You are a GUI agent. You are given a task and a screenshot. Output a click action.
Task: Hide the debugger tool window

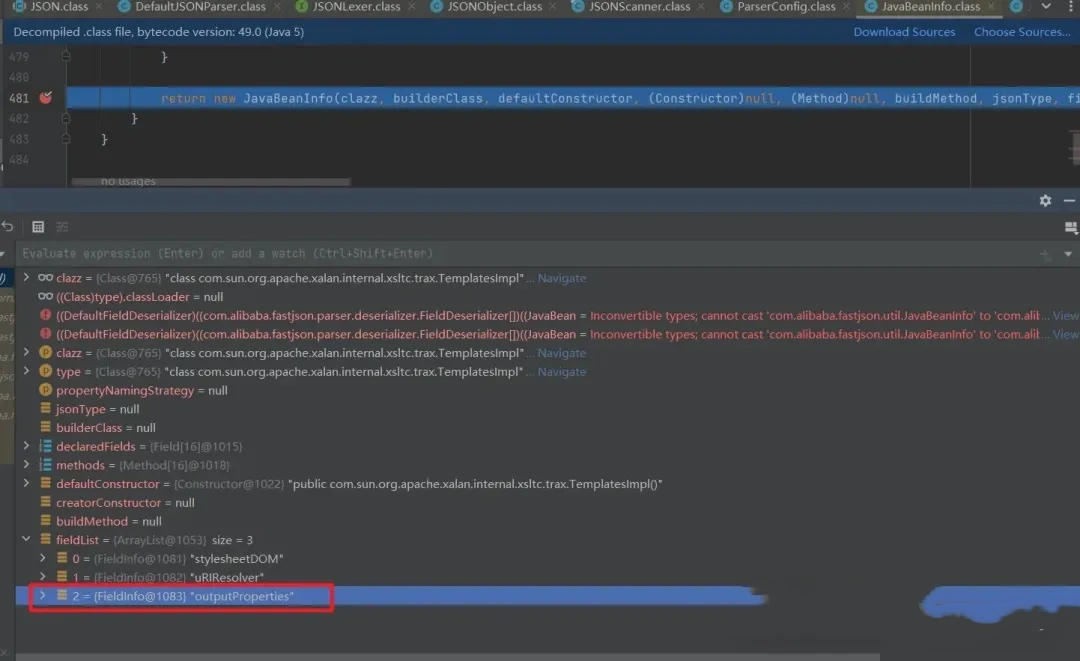click(x=1069, y=200)
